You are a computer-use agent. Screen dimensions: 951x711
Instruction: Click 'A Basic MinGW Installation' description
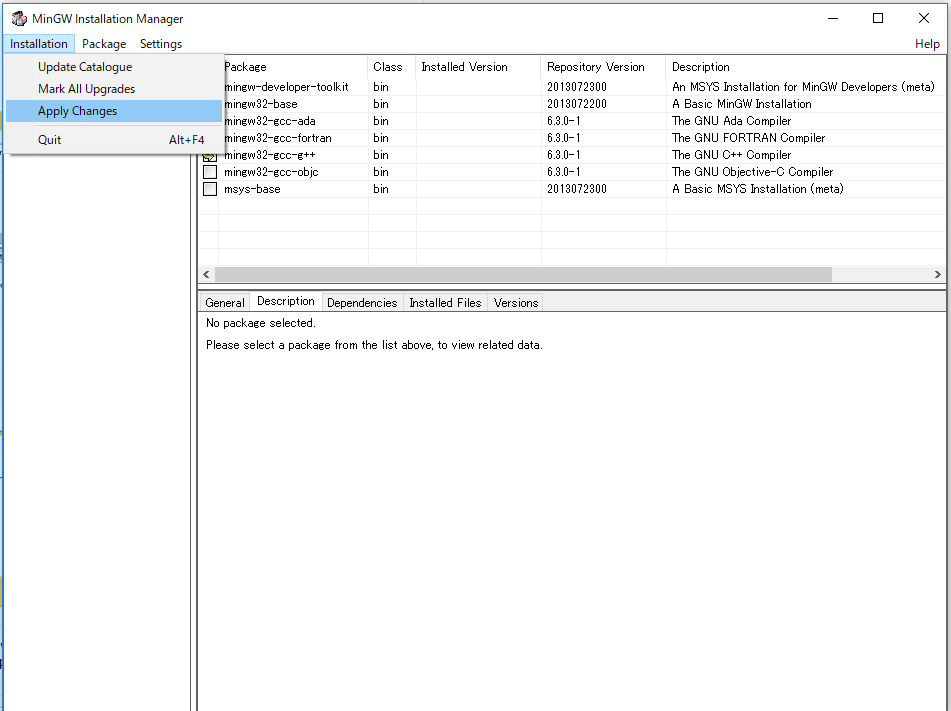coord(742,104)
